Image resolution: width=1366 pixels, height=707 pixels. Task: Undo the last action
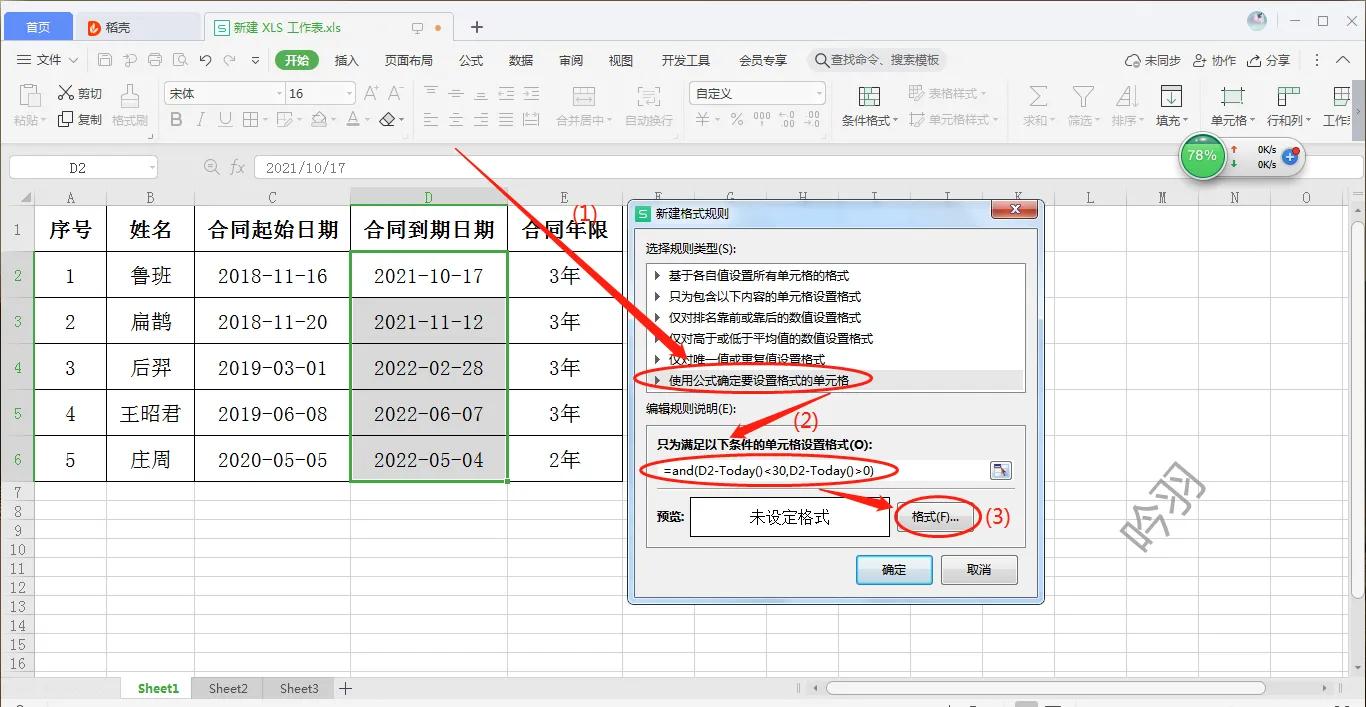click(205, 60)
